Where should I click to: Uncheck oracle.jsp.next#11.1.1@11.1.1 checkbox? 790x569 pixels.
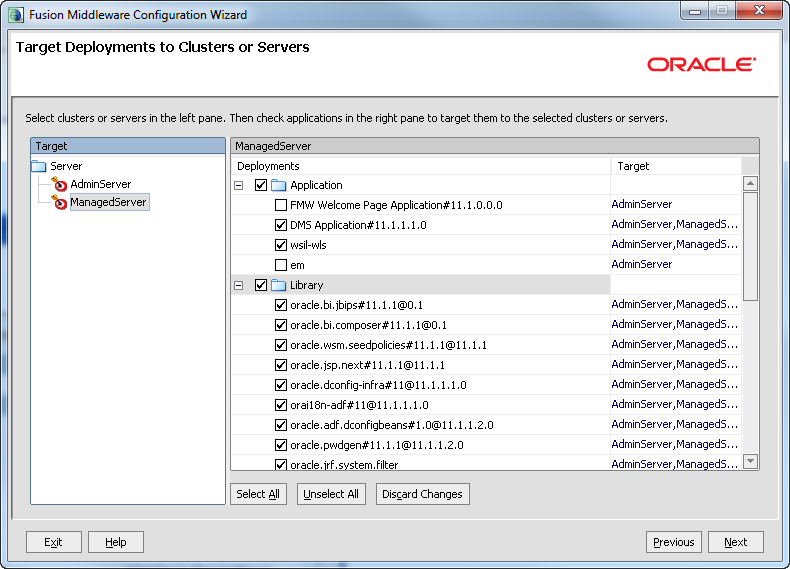tap(281, 365)
